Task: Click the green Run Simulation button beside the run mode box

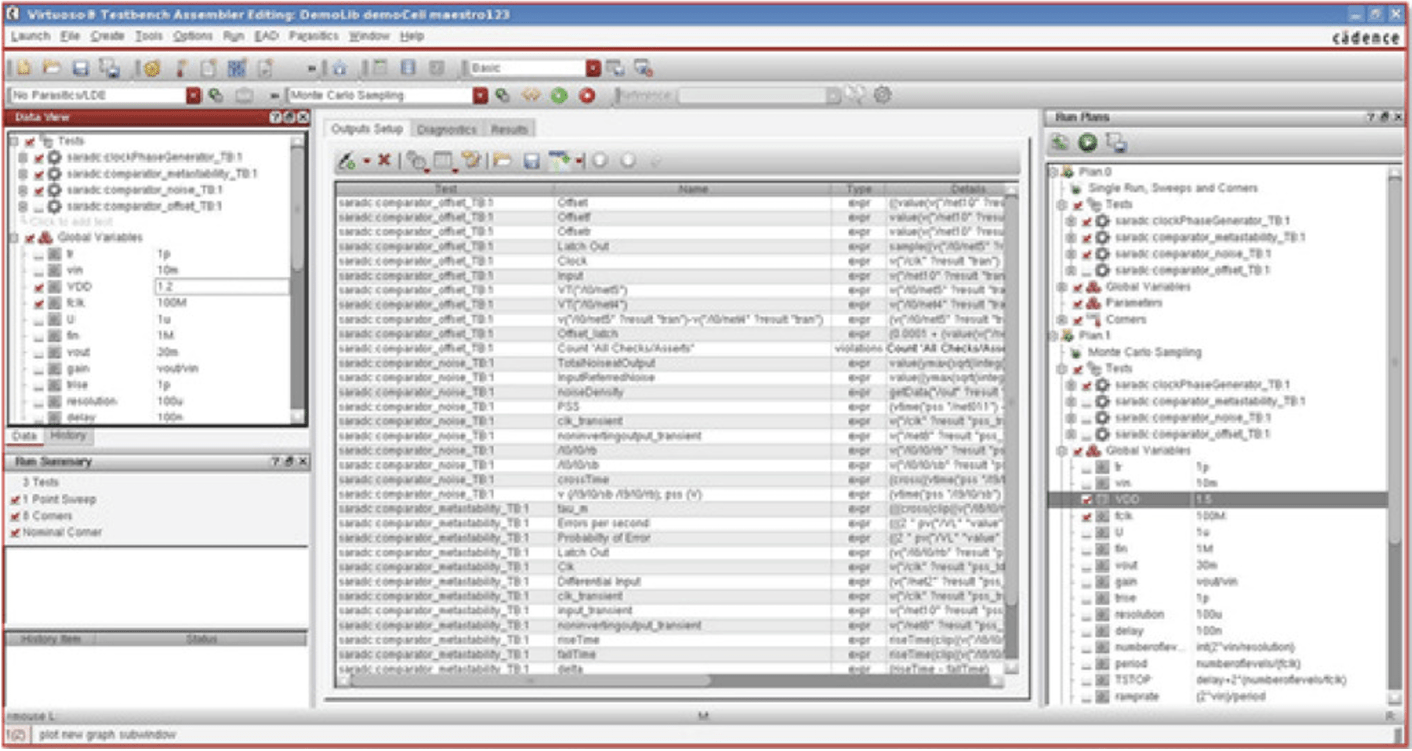Action: coord(559,96)
